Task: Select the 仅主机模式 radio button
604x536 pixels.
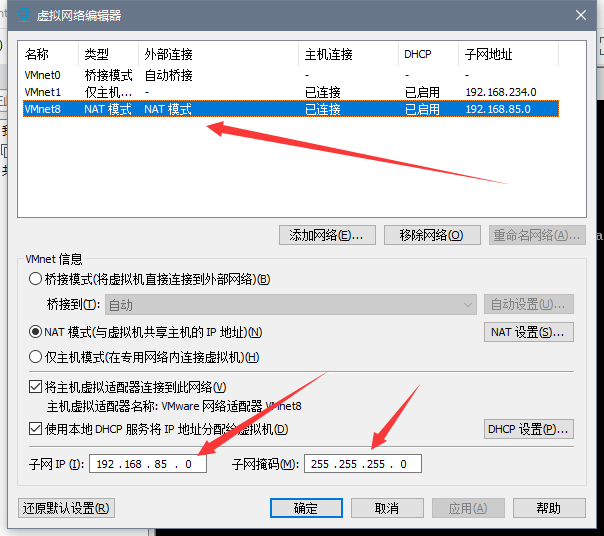Action: [x=35, y=357]
